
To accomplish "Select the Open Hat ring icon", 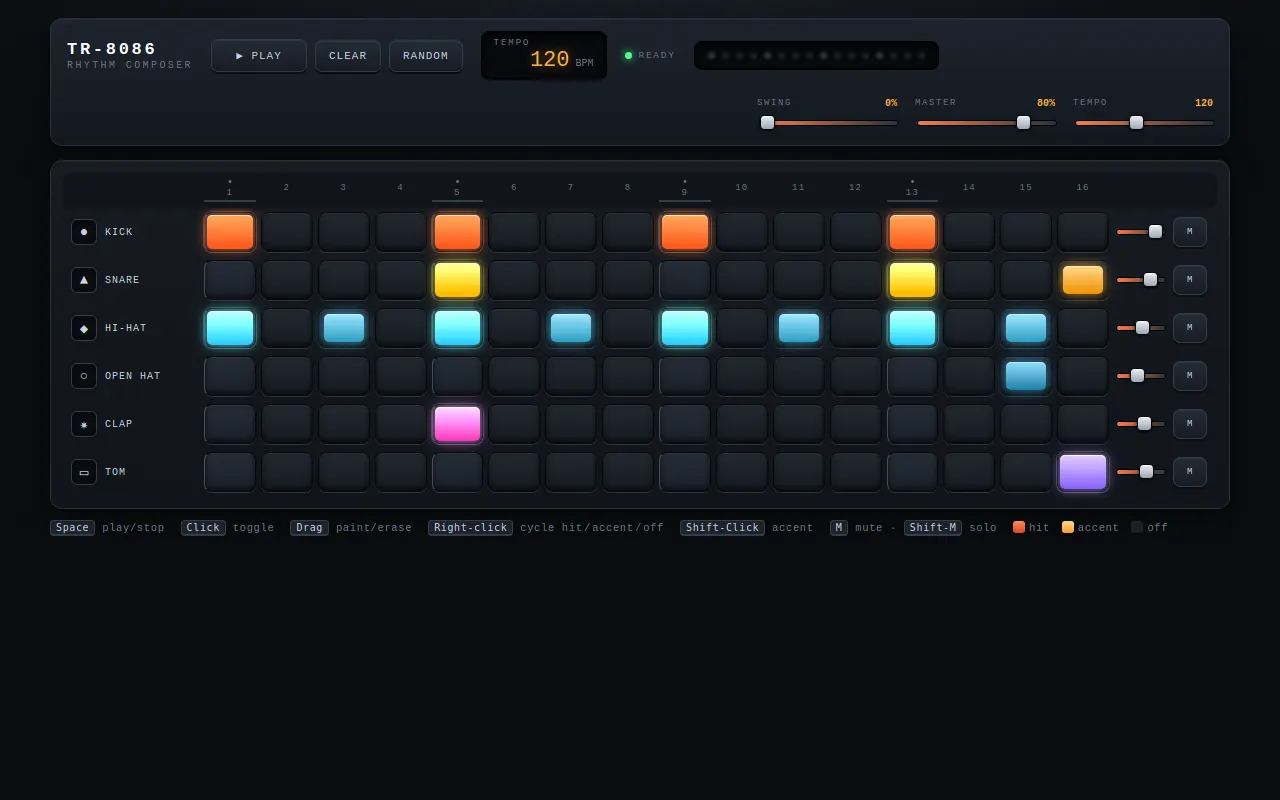I will point(84,376).
